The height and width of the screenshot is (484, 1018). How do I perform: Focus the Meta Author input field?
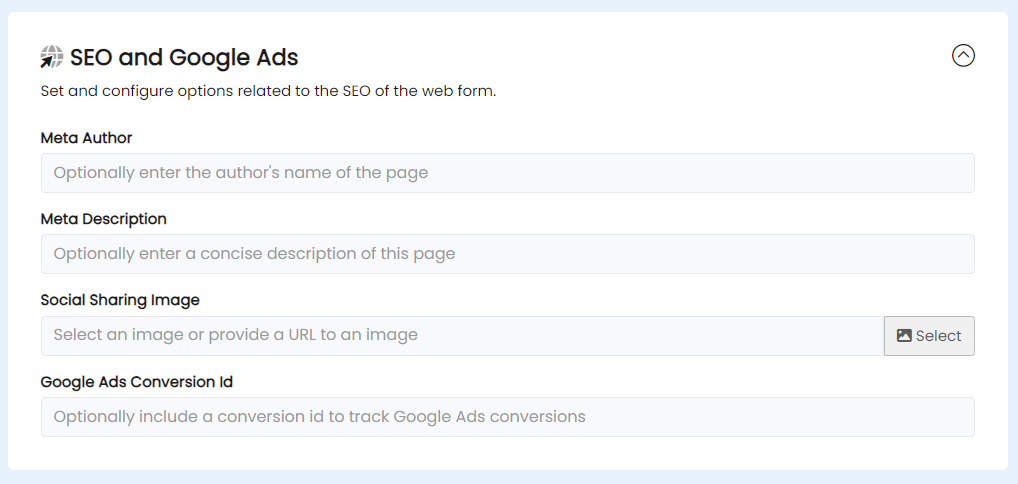[508, 173]
